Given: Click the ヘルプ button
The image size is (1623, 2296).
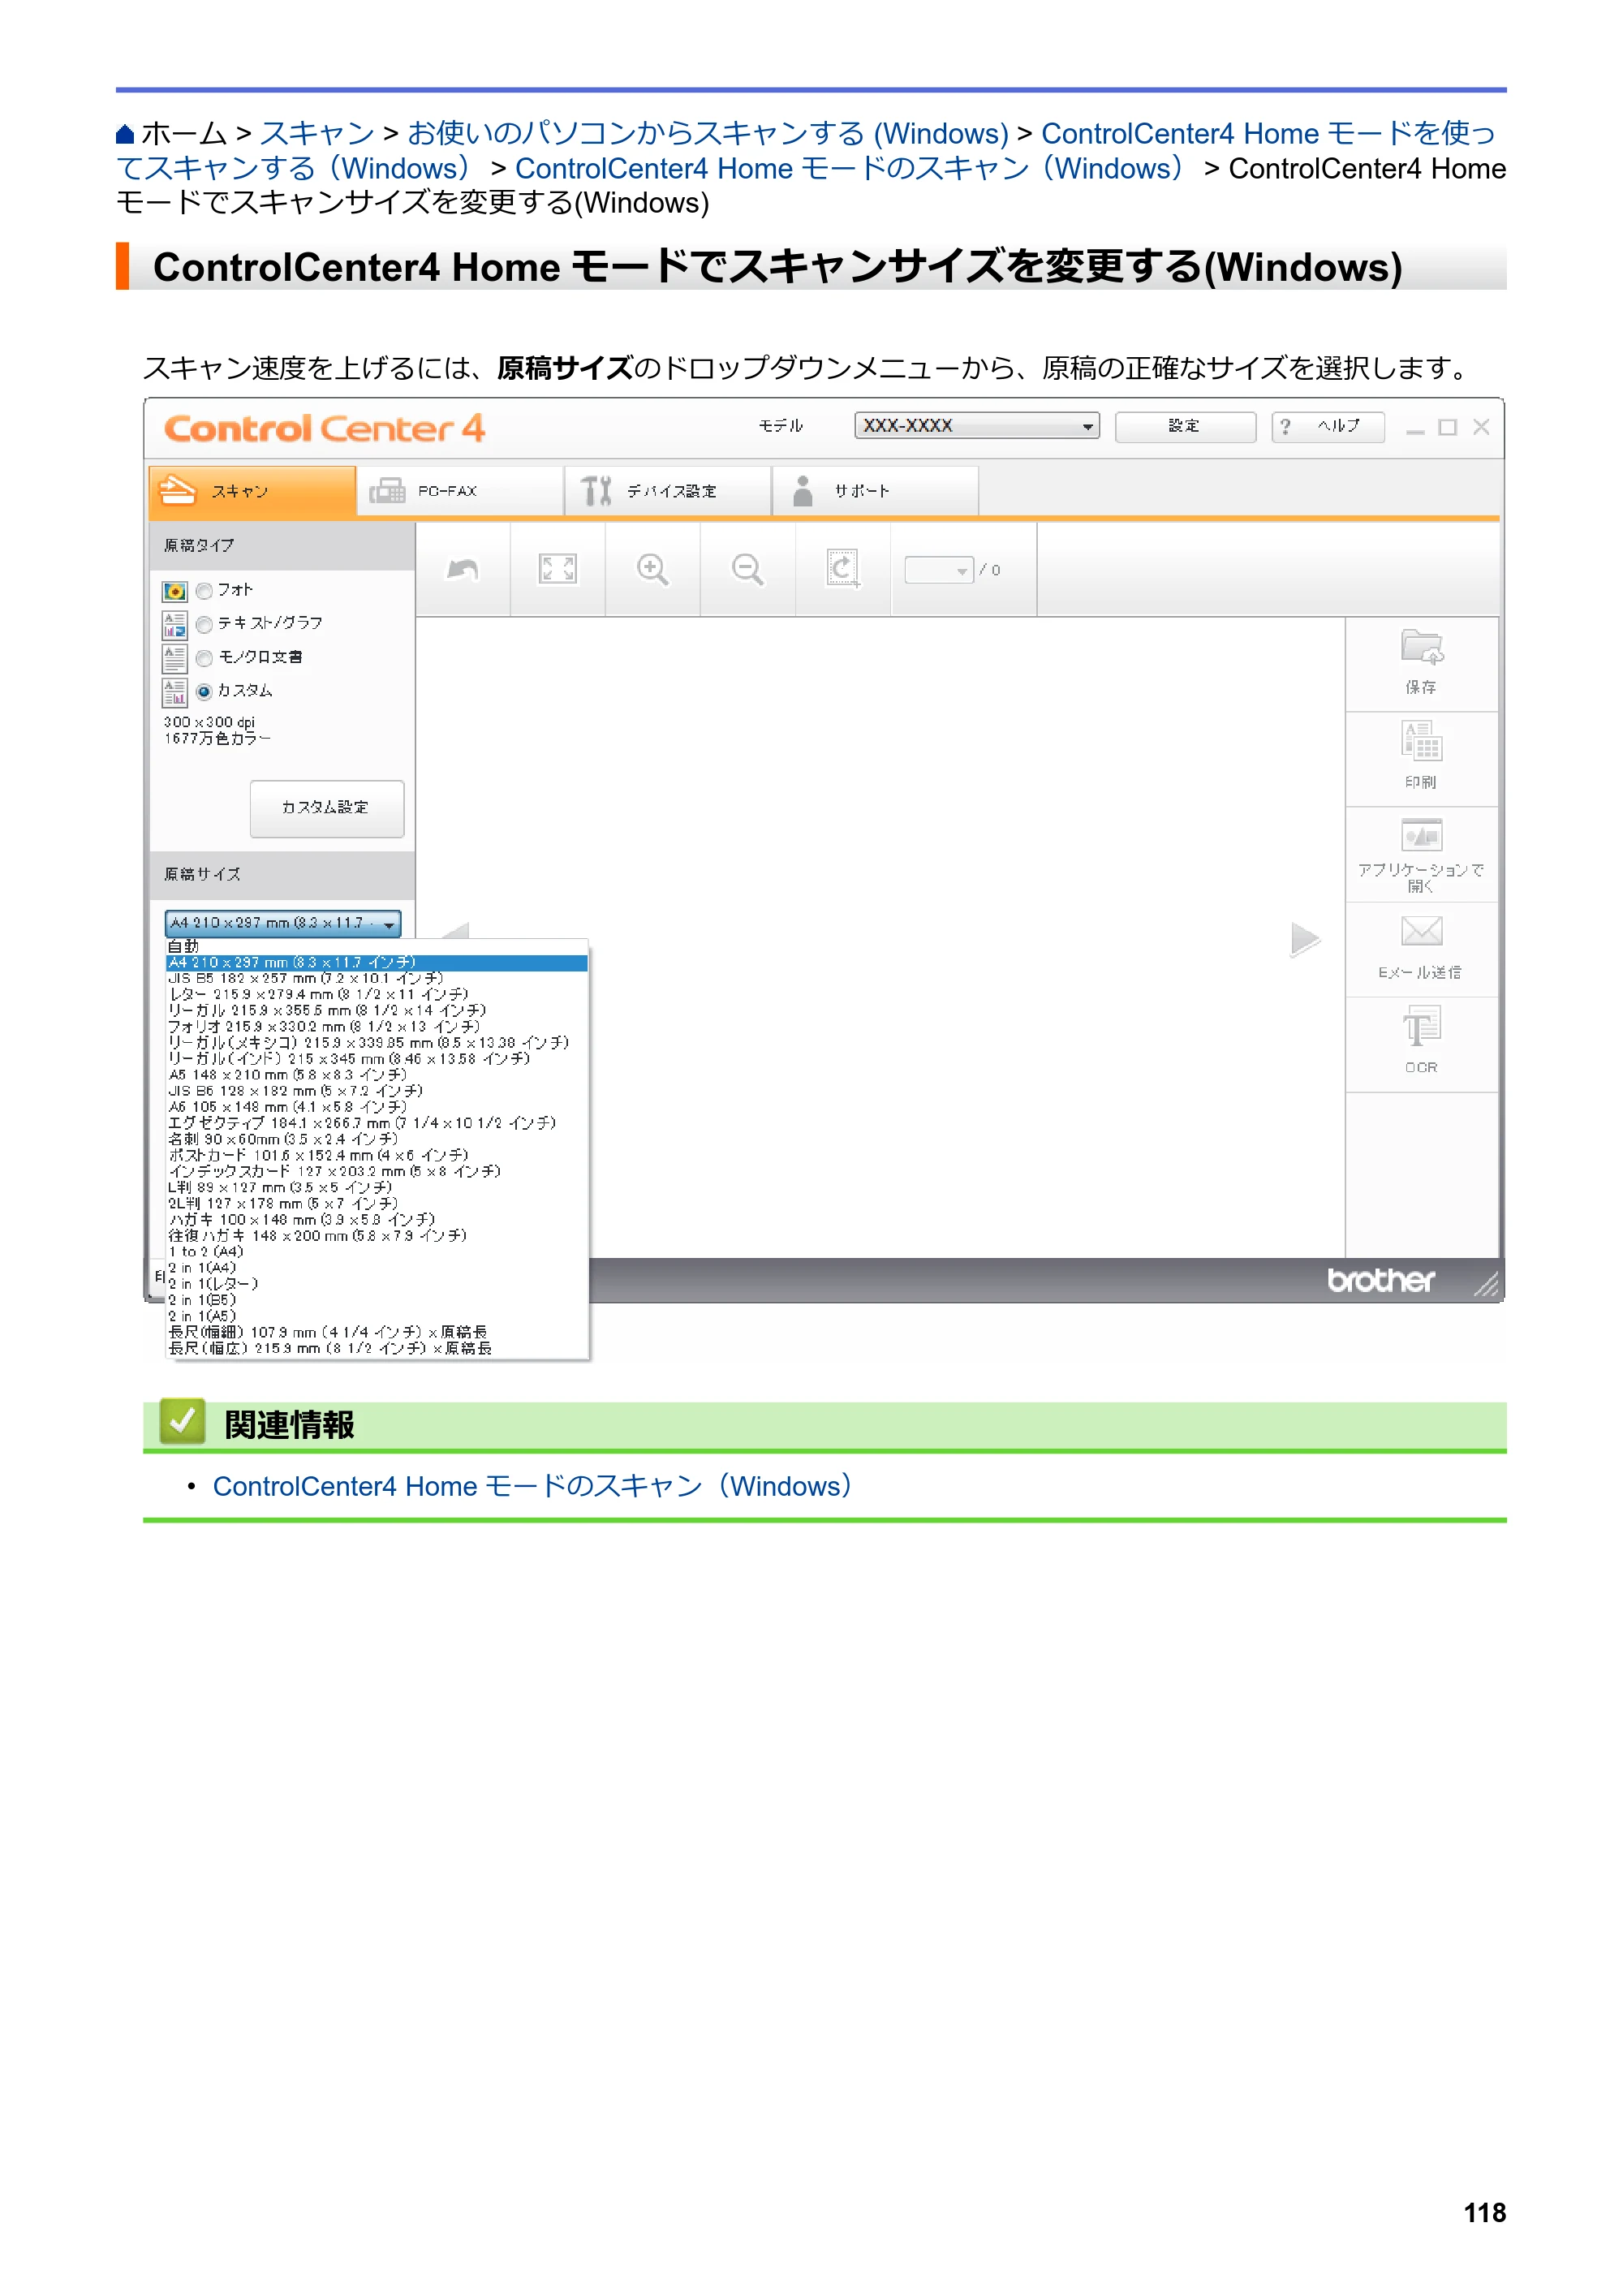Looking at the screenshot, I should tap(1328, 427).
